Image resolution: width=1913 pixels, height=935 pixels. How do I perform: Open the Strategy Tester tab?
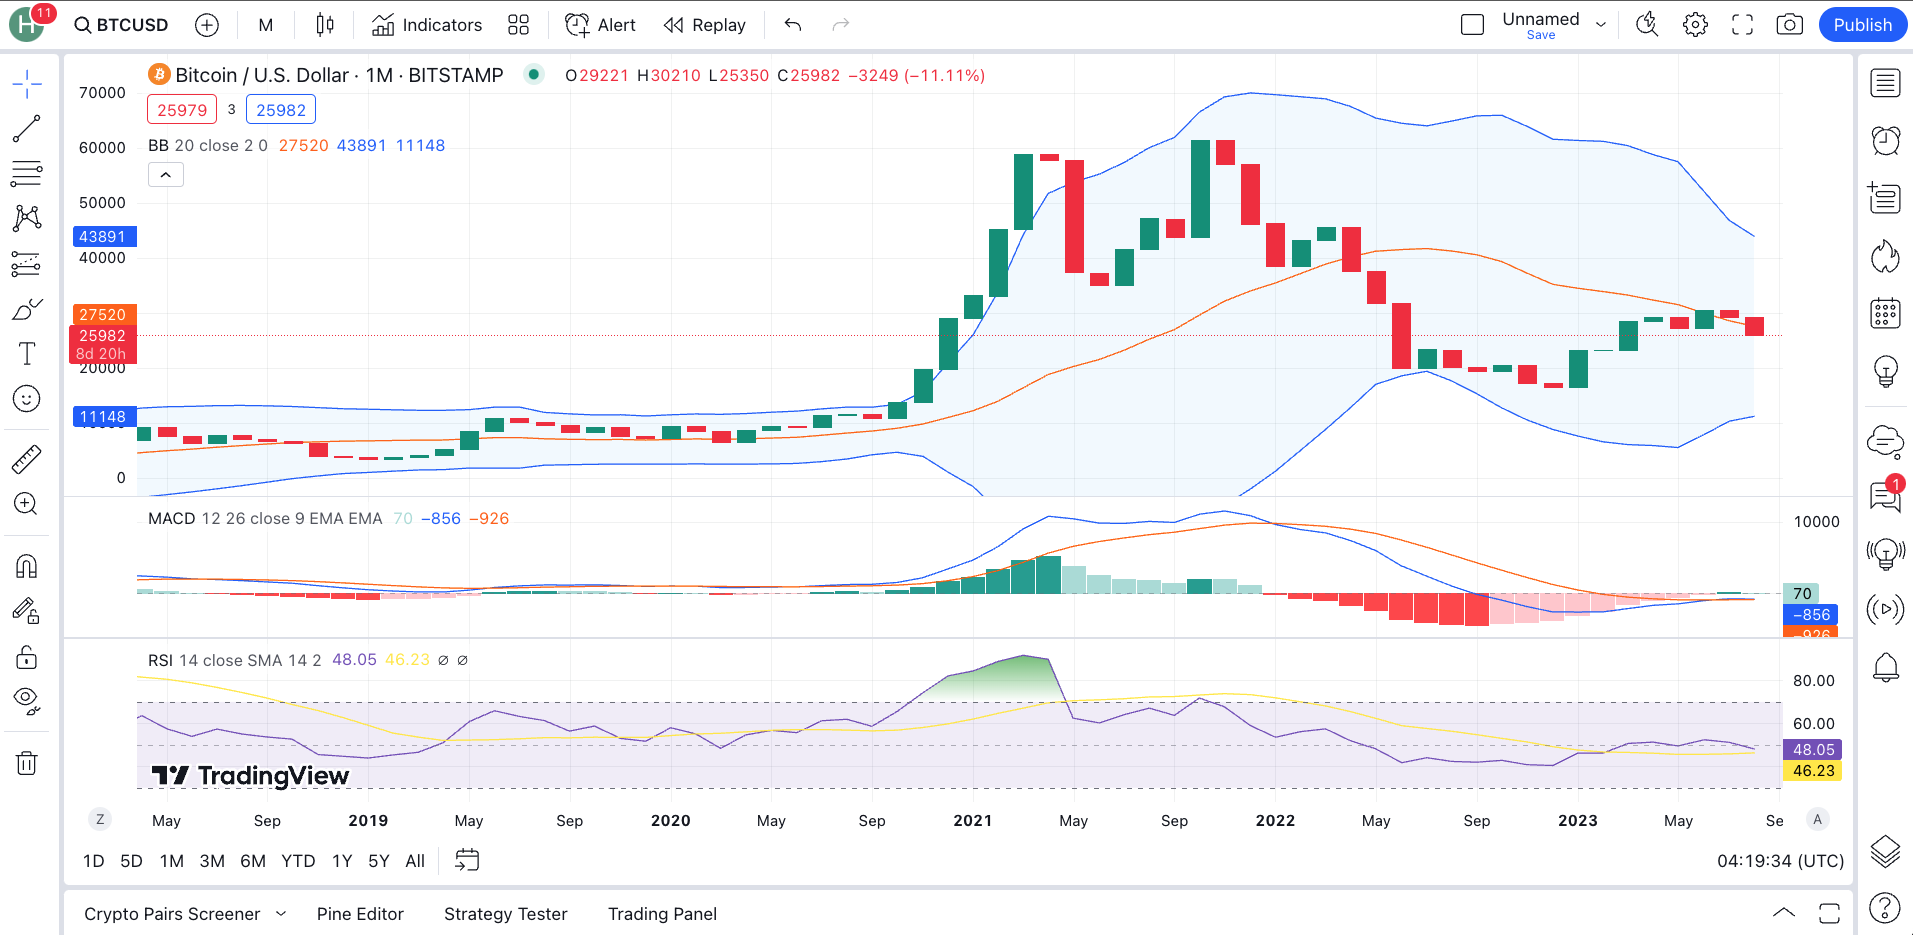(505, 913)
